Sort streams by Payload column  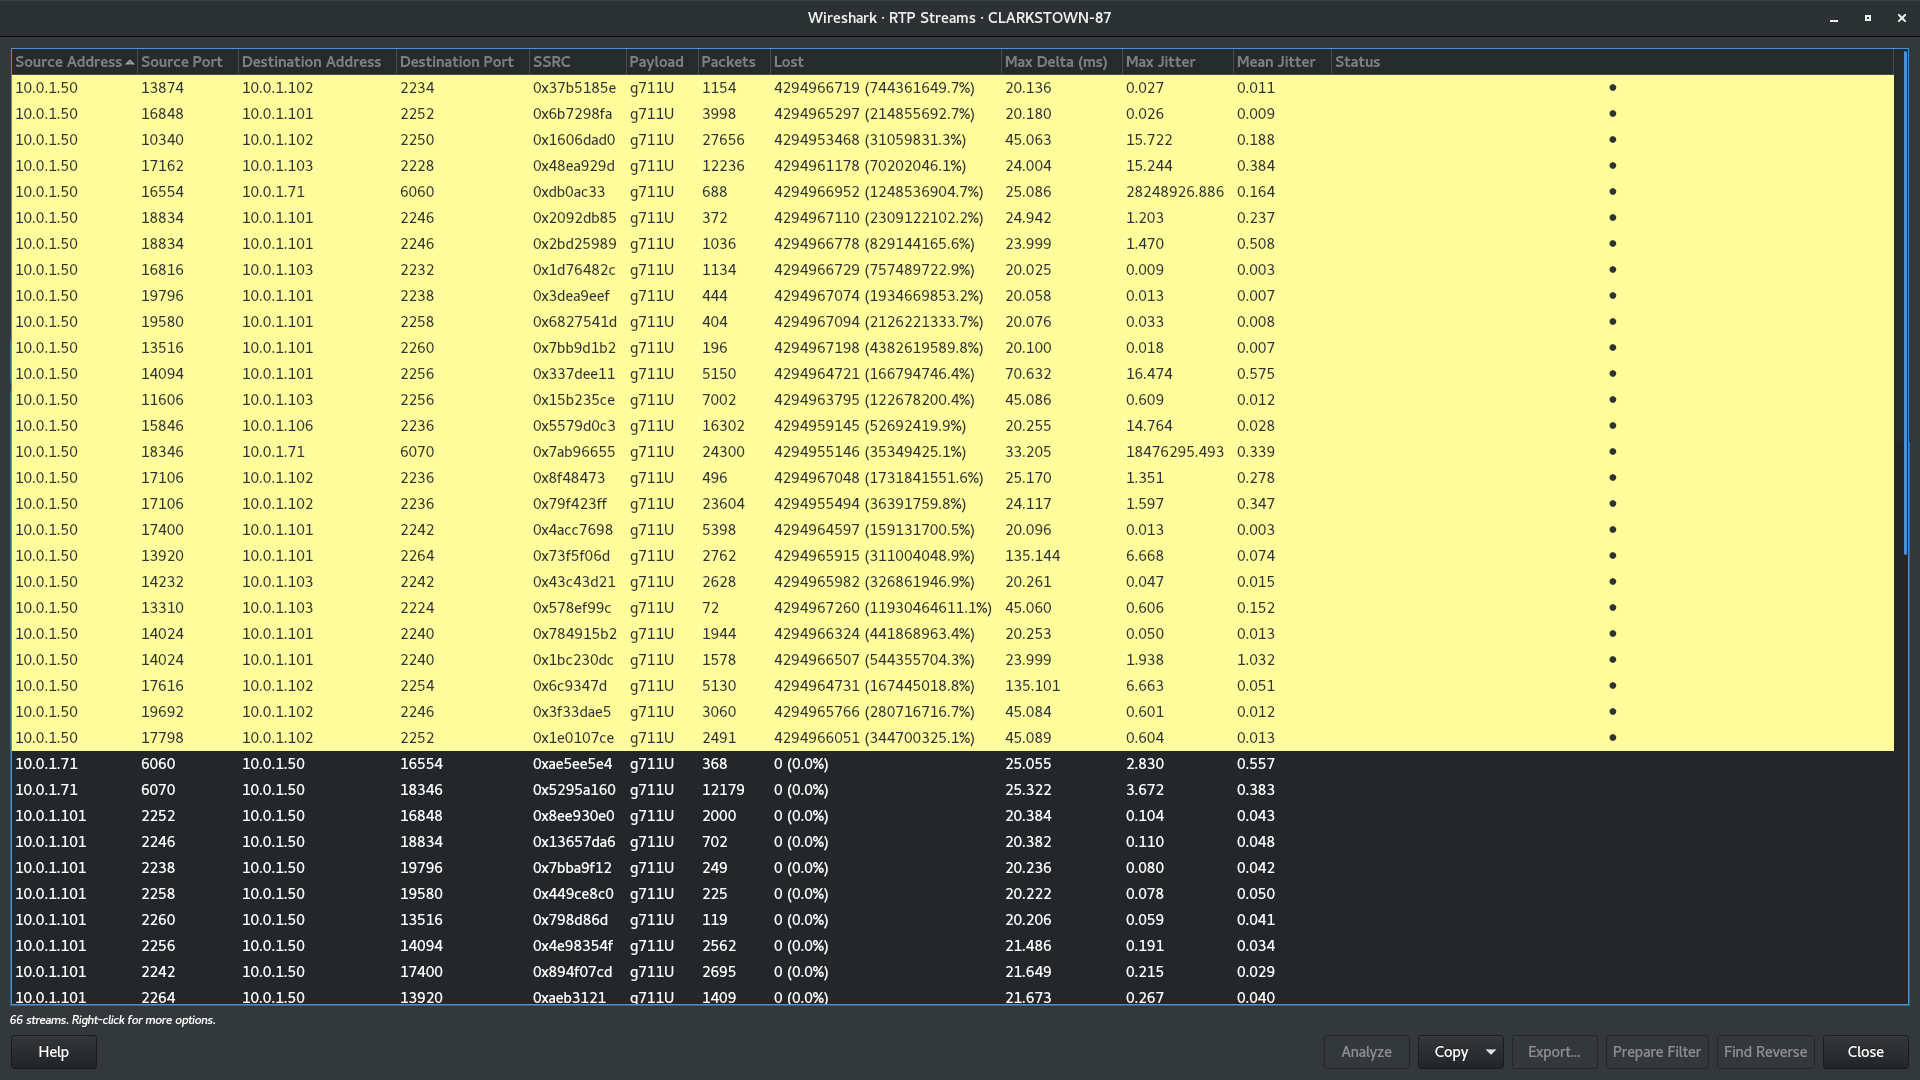tap(661, 62)
